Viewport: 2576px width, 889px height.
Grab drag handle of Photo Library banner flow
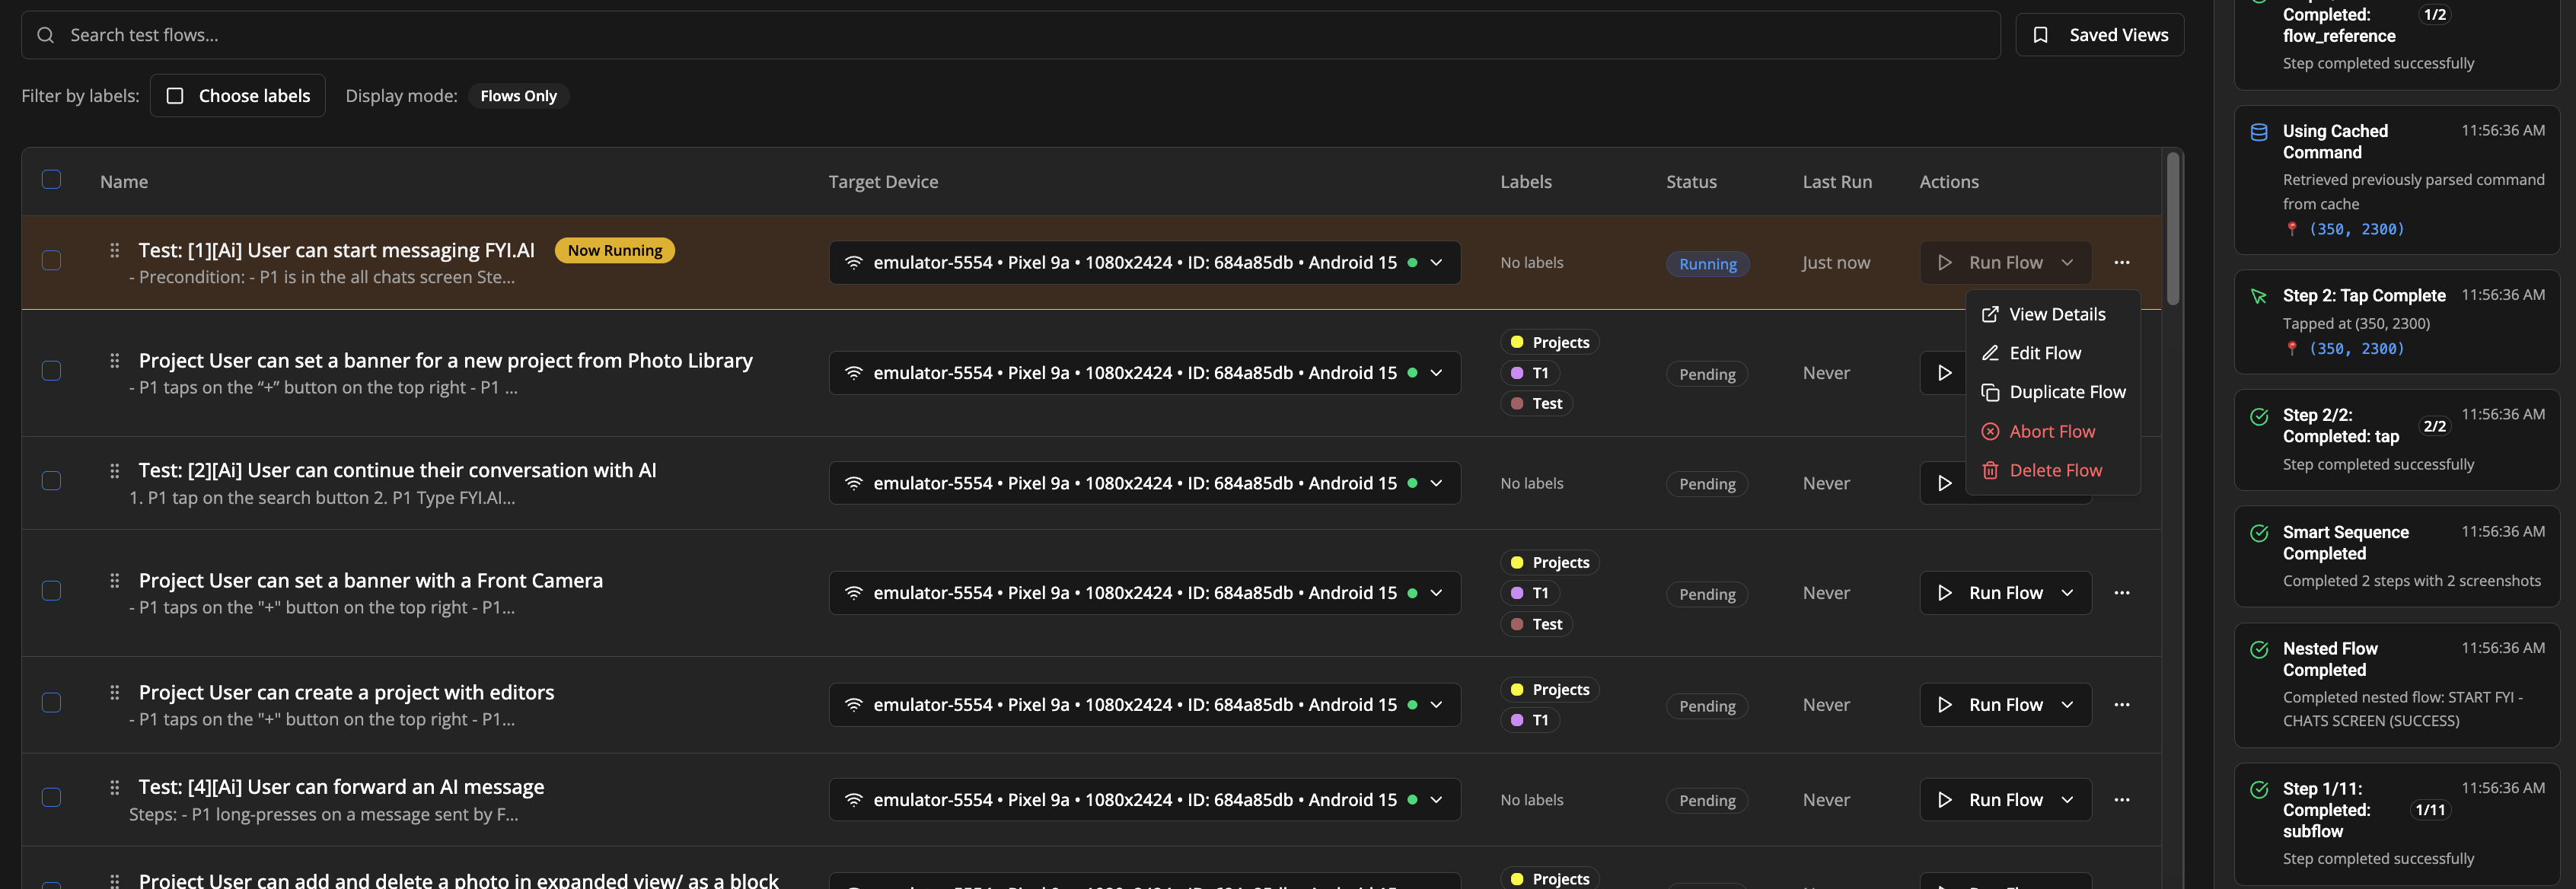[x=114, y=360]
